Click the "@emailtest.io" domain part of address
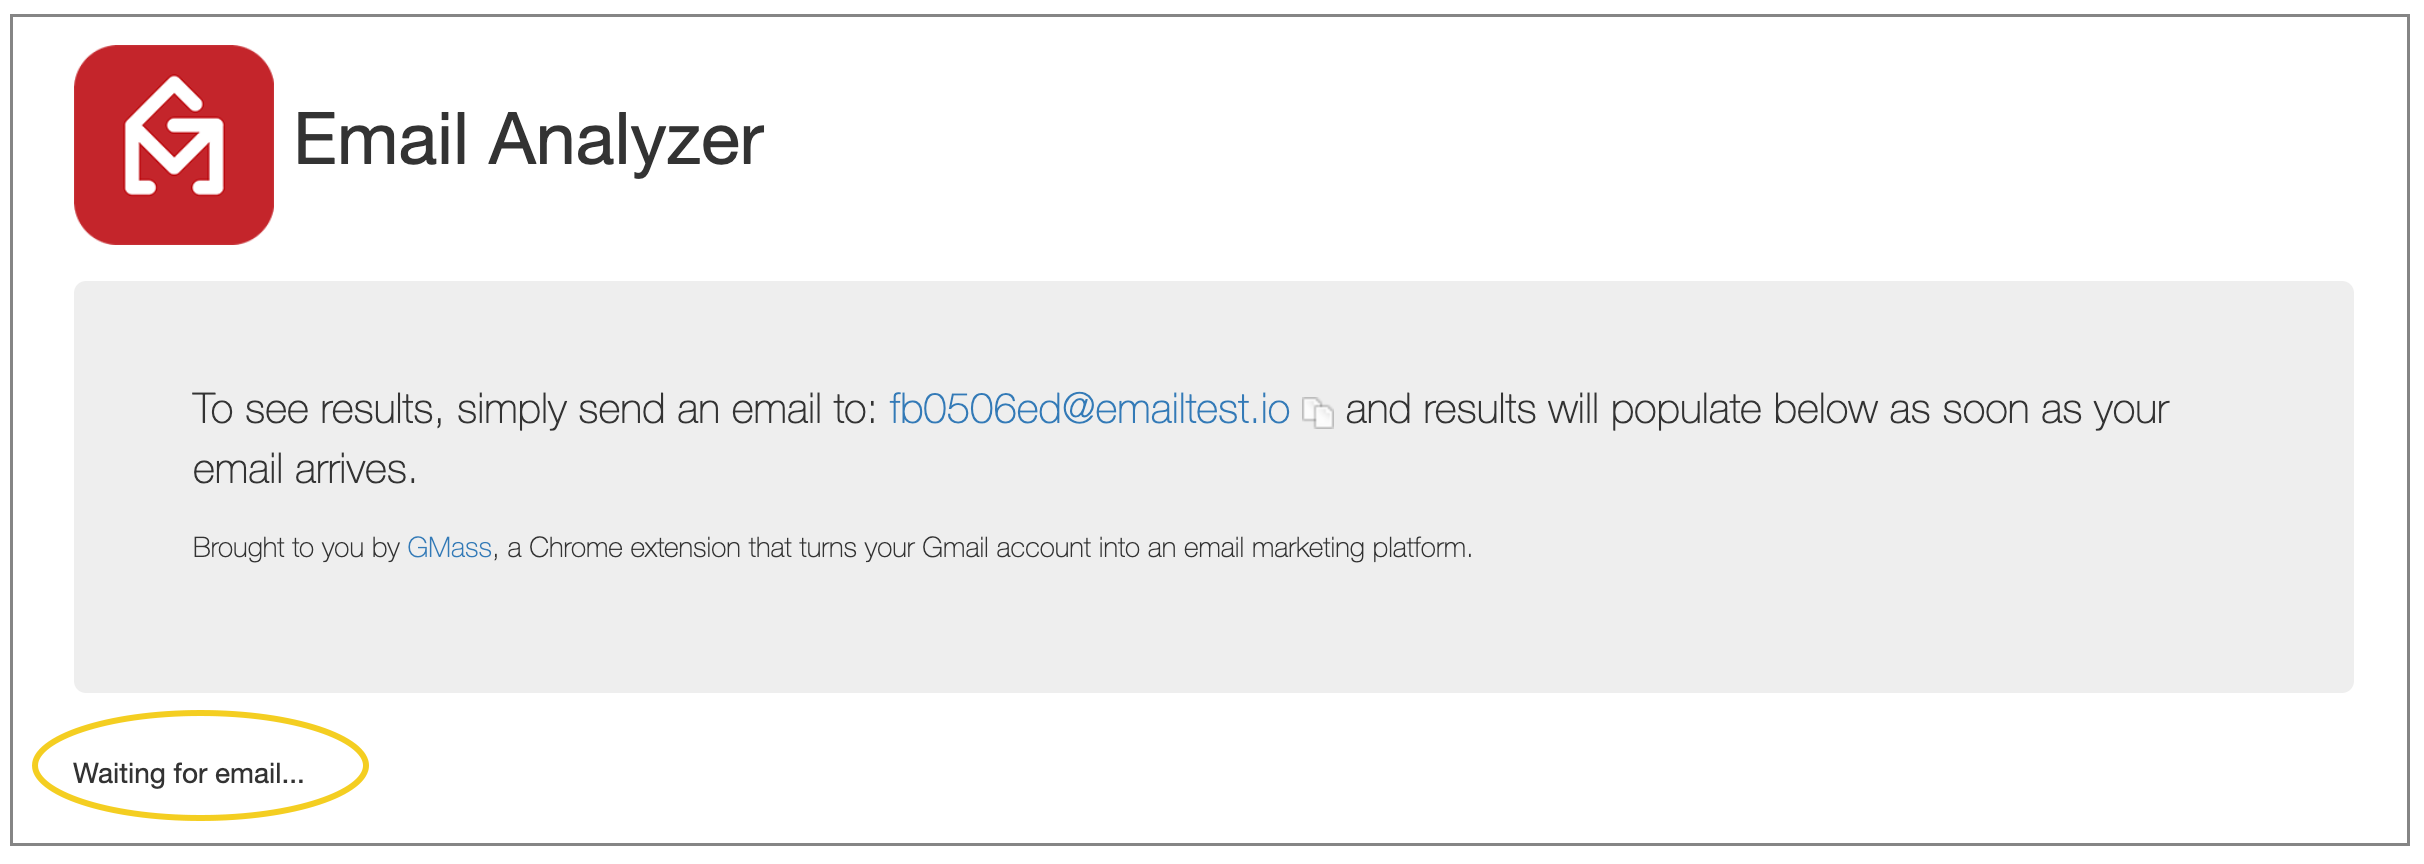This screenshot has height=864, width=2424. tap(1176, 410)
